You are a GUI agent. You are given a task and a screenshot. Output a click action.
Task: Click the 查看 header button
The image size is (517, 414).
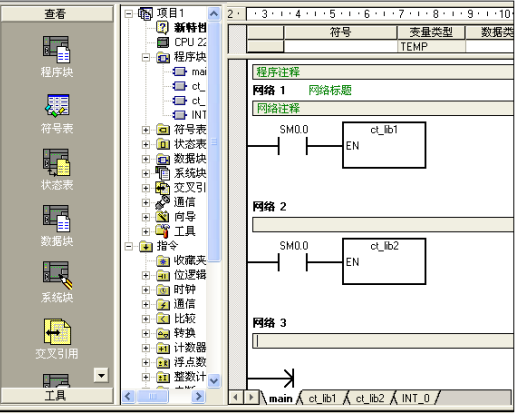click(x=57, y=14)
